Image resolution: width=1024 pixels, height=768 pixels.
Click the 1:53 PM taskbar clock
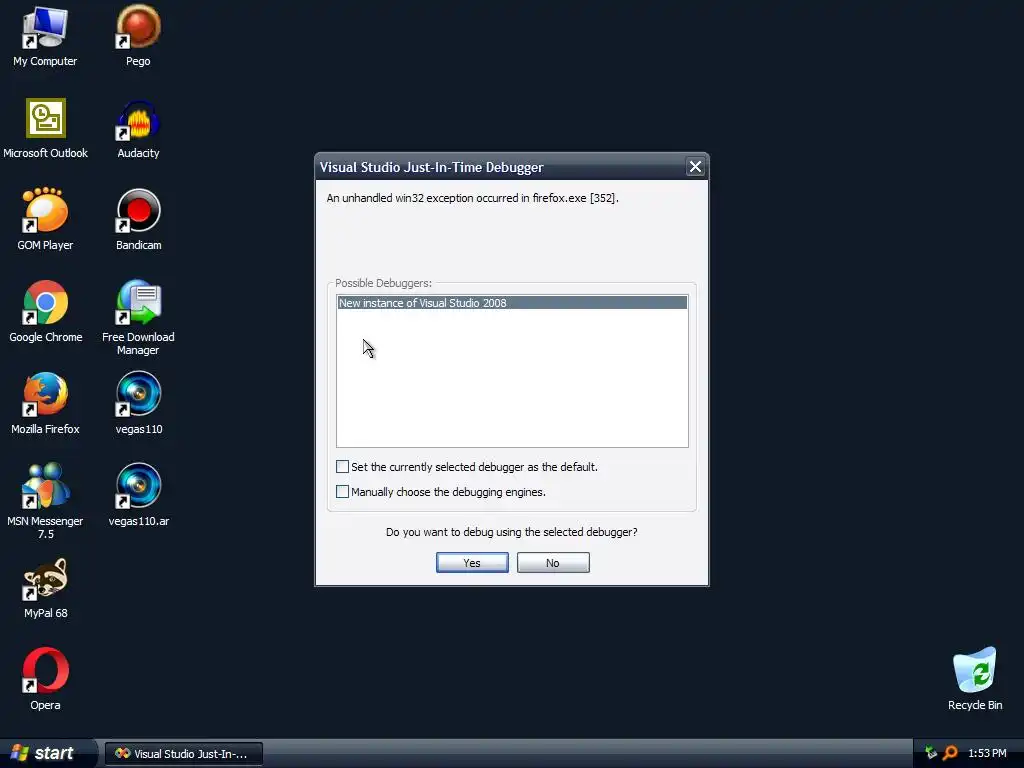coord(987,753)
